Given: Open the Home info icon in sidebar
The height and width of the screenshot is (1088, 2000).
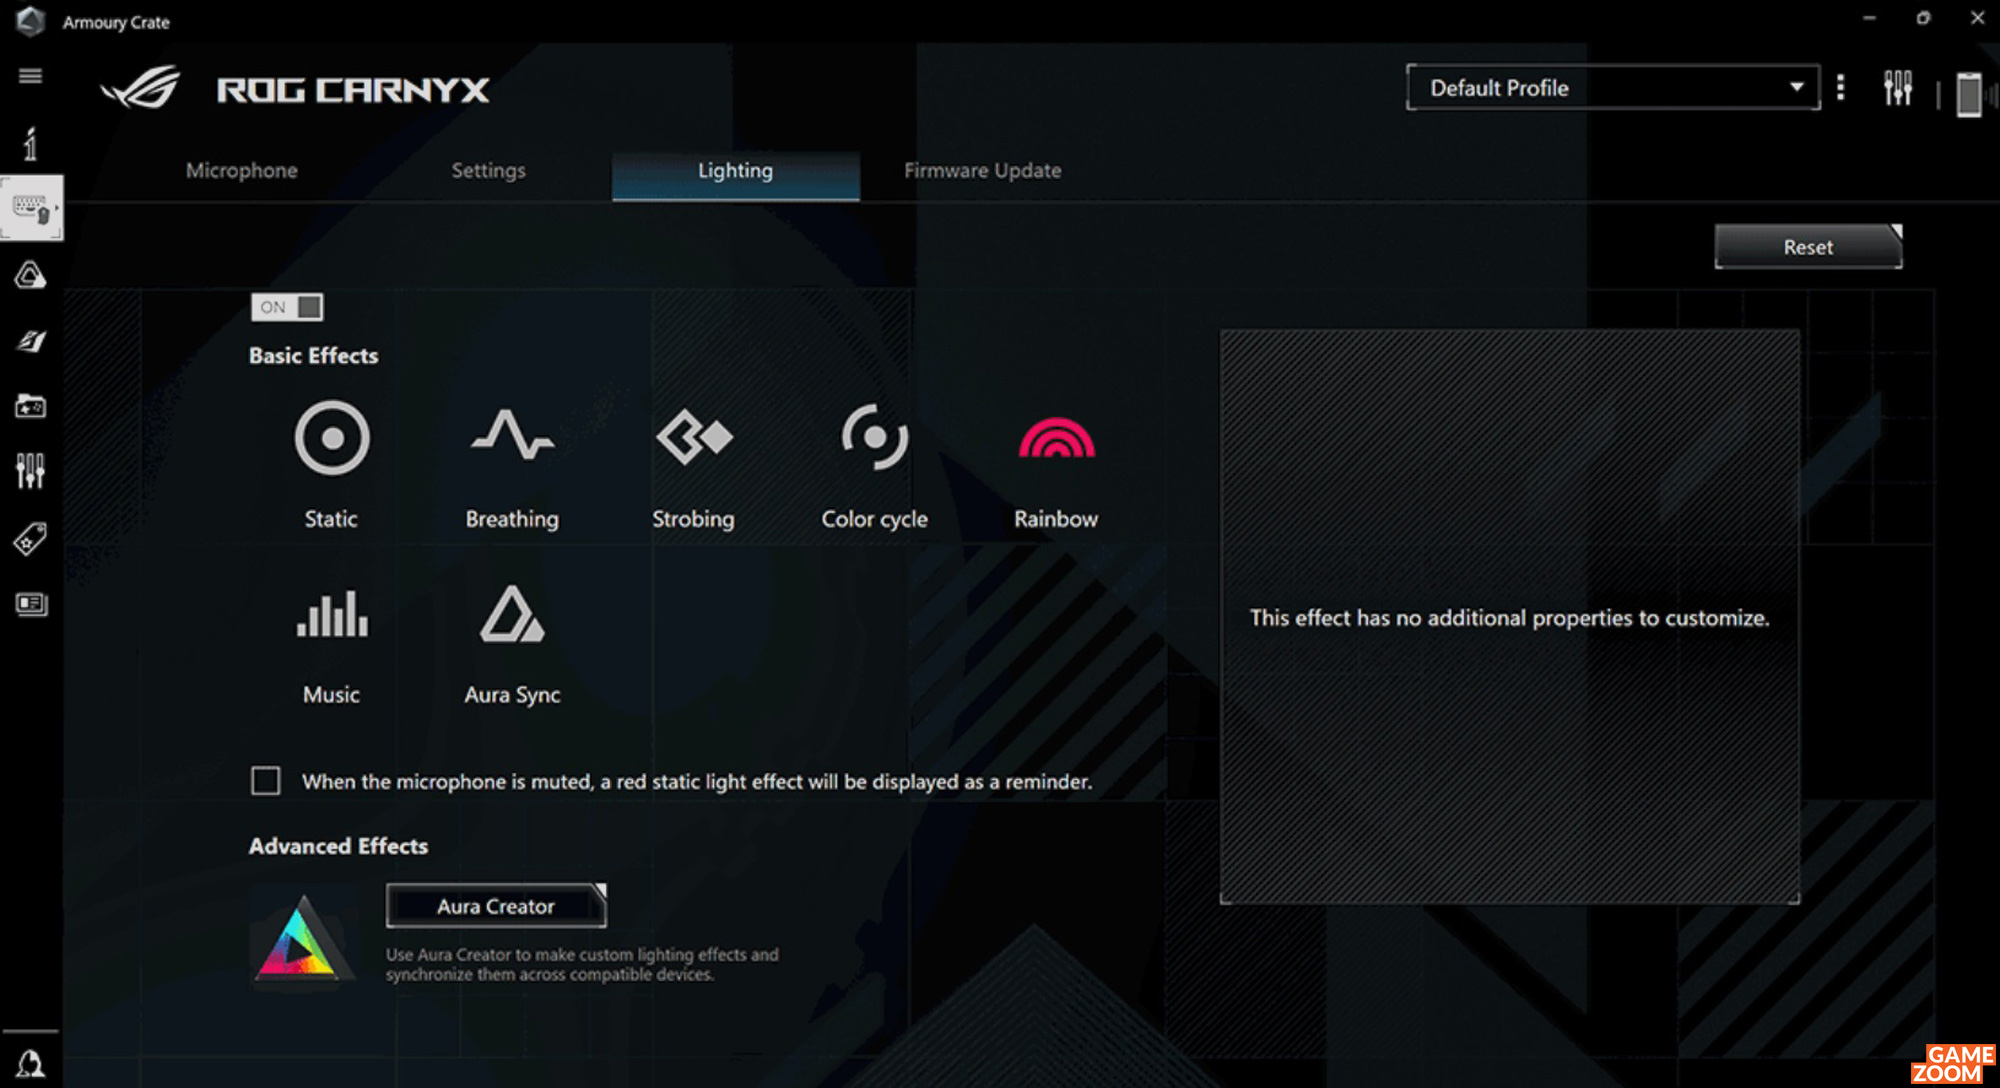Looking at the screenshot, I should pos(31,143).
